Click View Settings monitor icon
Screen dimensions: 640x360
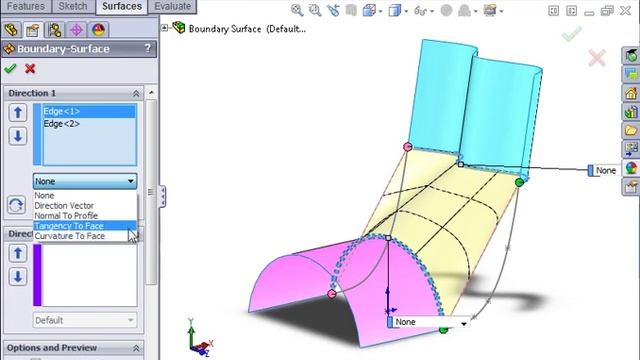(x=490, y=10)
